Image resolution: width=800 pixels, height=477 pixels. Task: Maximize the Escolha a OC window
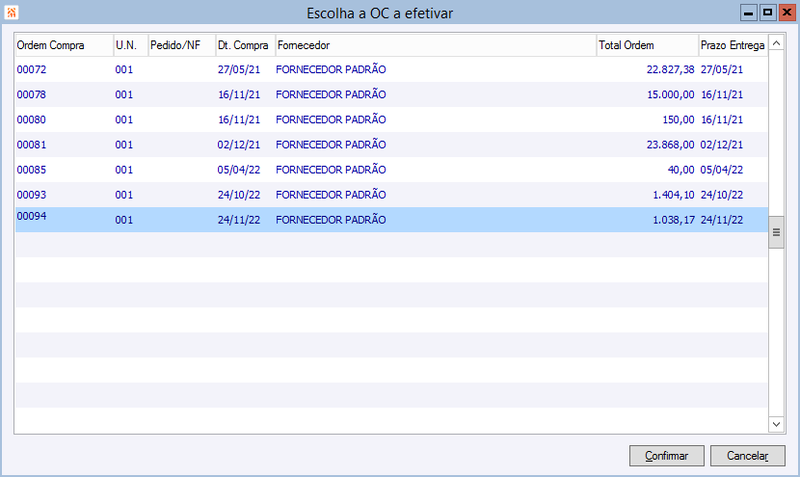click(767, 13)
